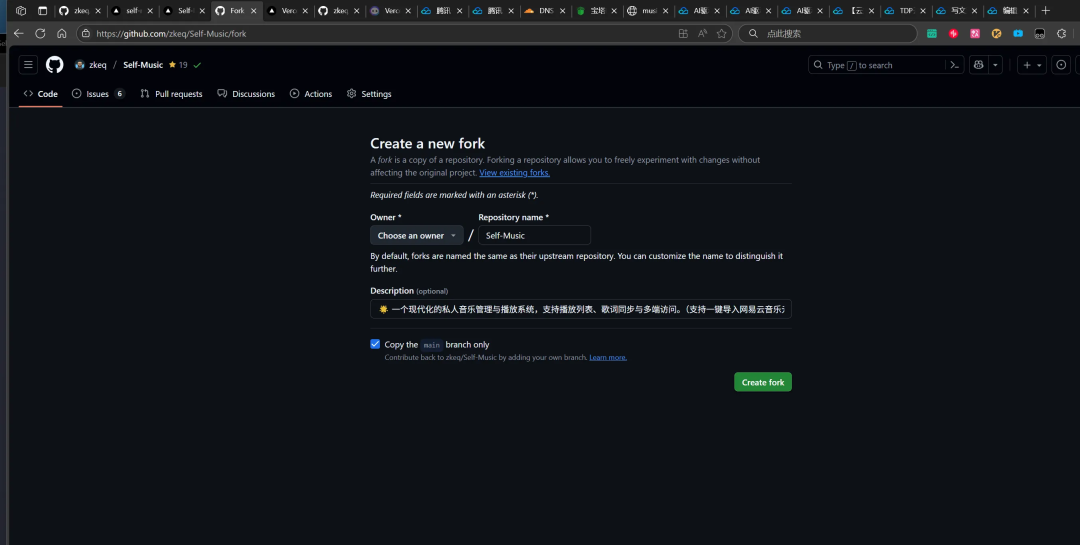This screenshot has height=545, width=1080.
Task: Follow the View existing forks link
Action: 515,172
